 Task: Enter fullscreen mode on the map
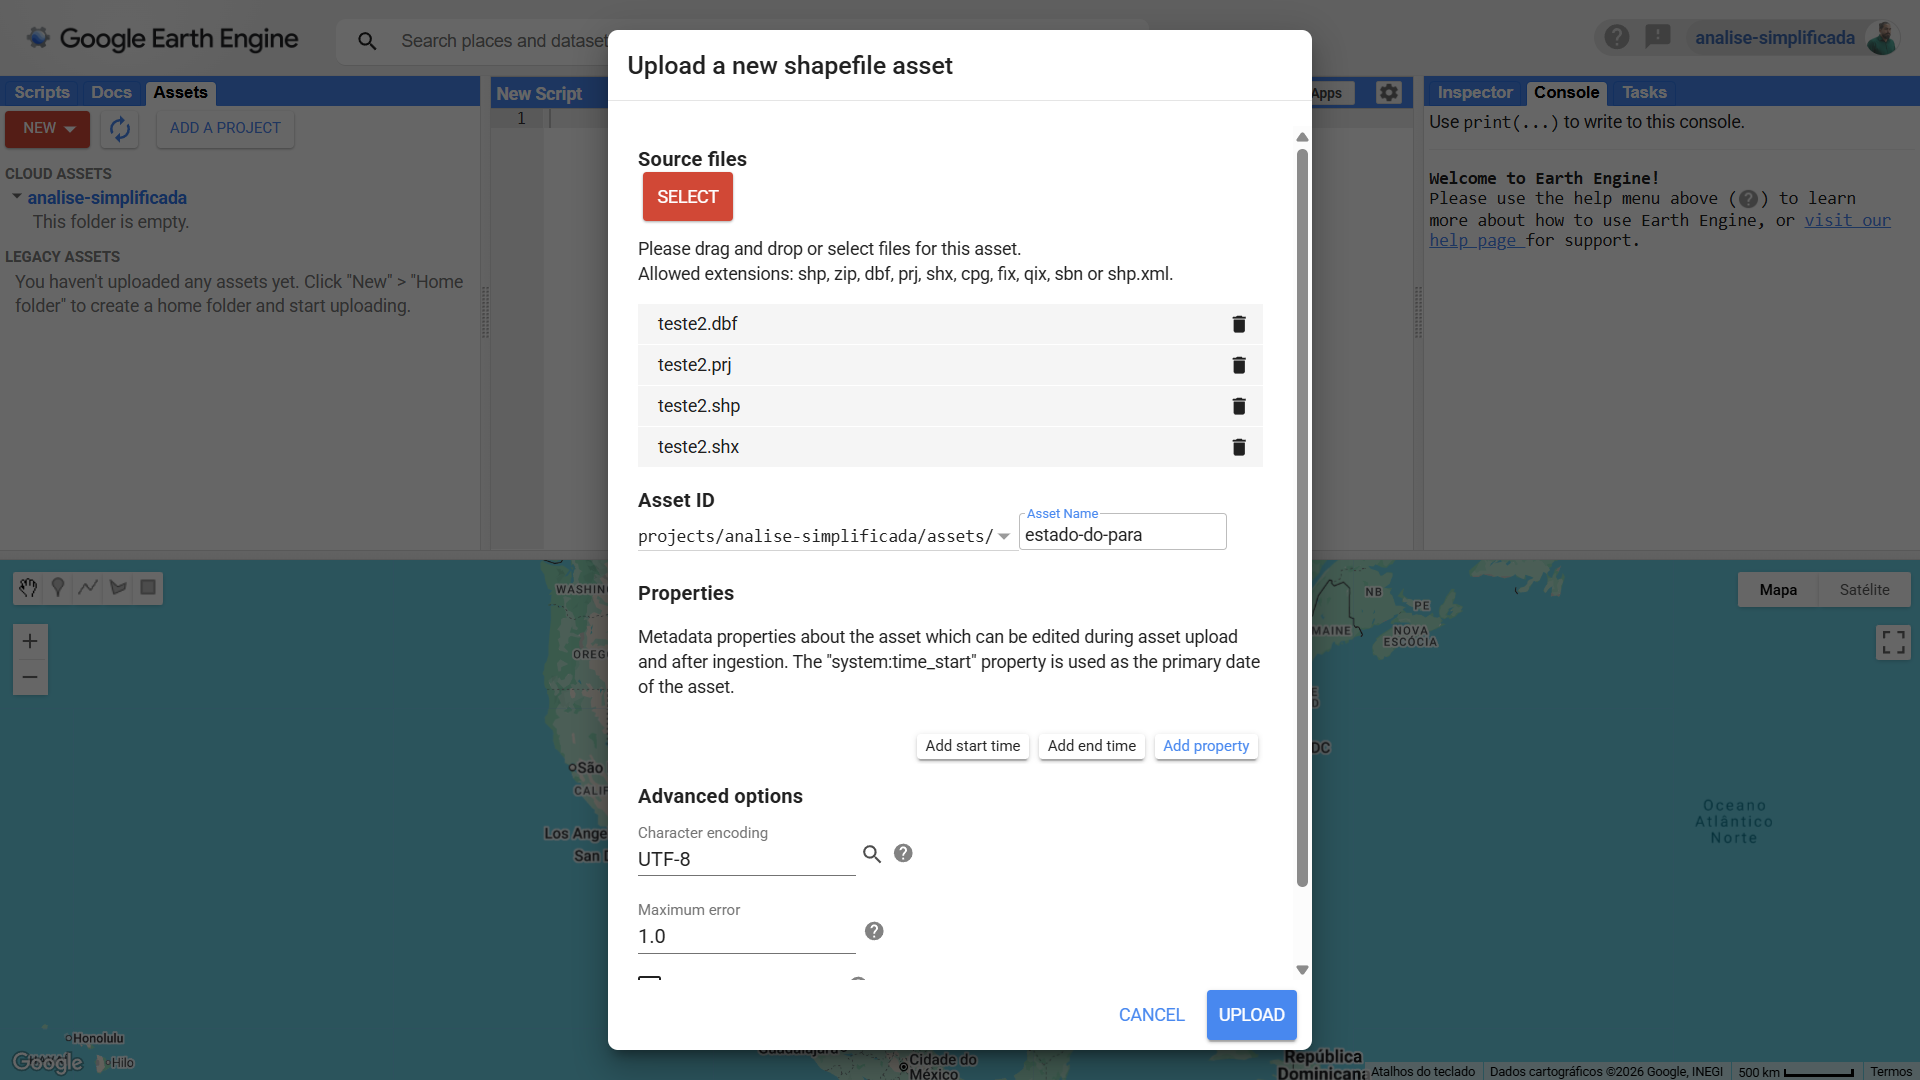click(1893, 641)
